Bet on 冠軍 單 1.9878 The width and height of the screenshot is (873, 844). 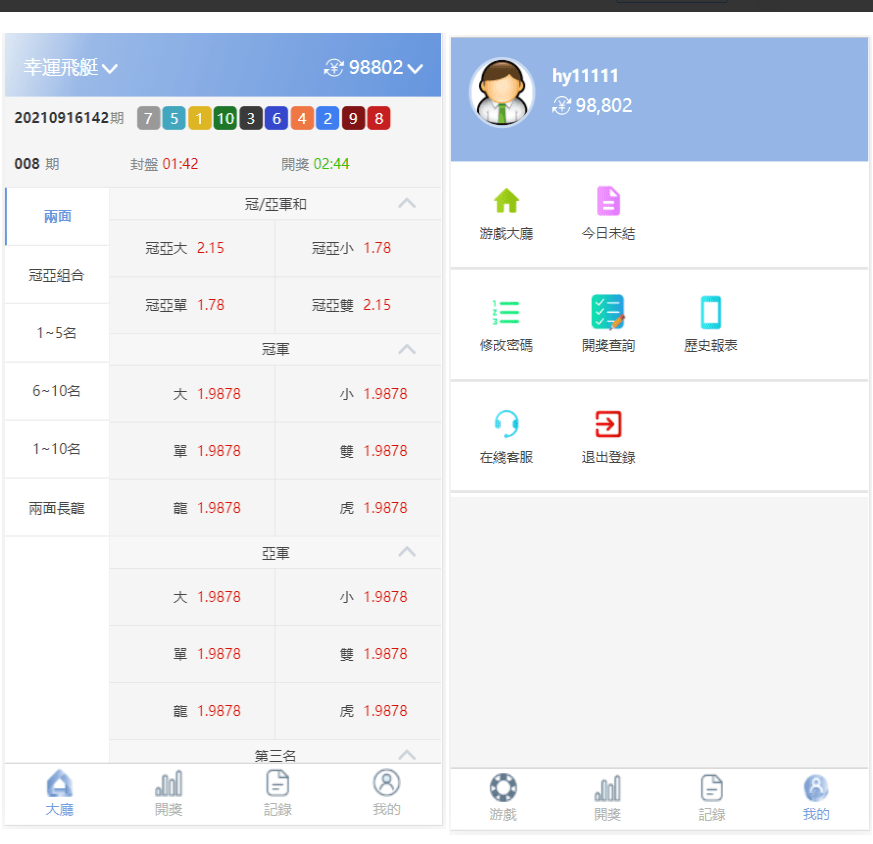click(192, 451)
